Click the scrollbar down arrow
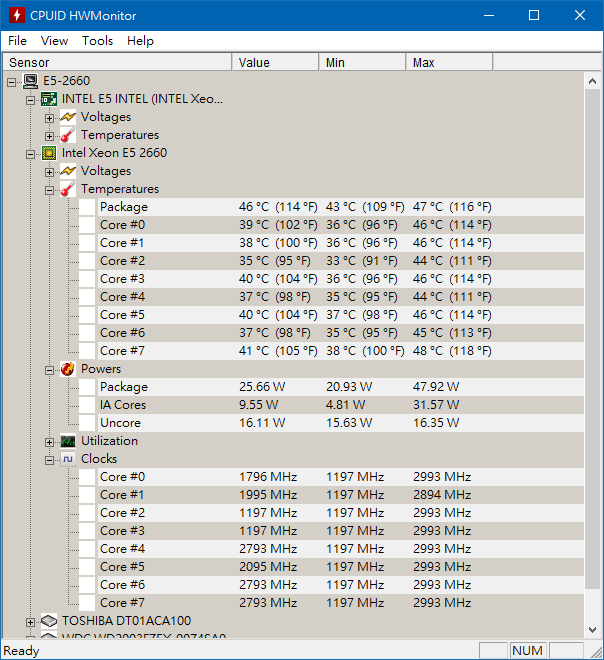Image resolution: width=604 pixels, height=660 pixels. pos(593,630)
